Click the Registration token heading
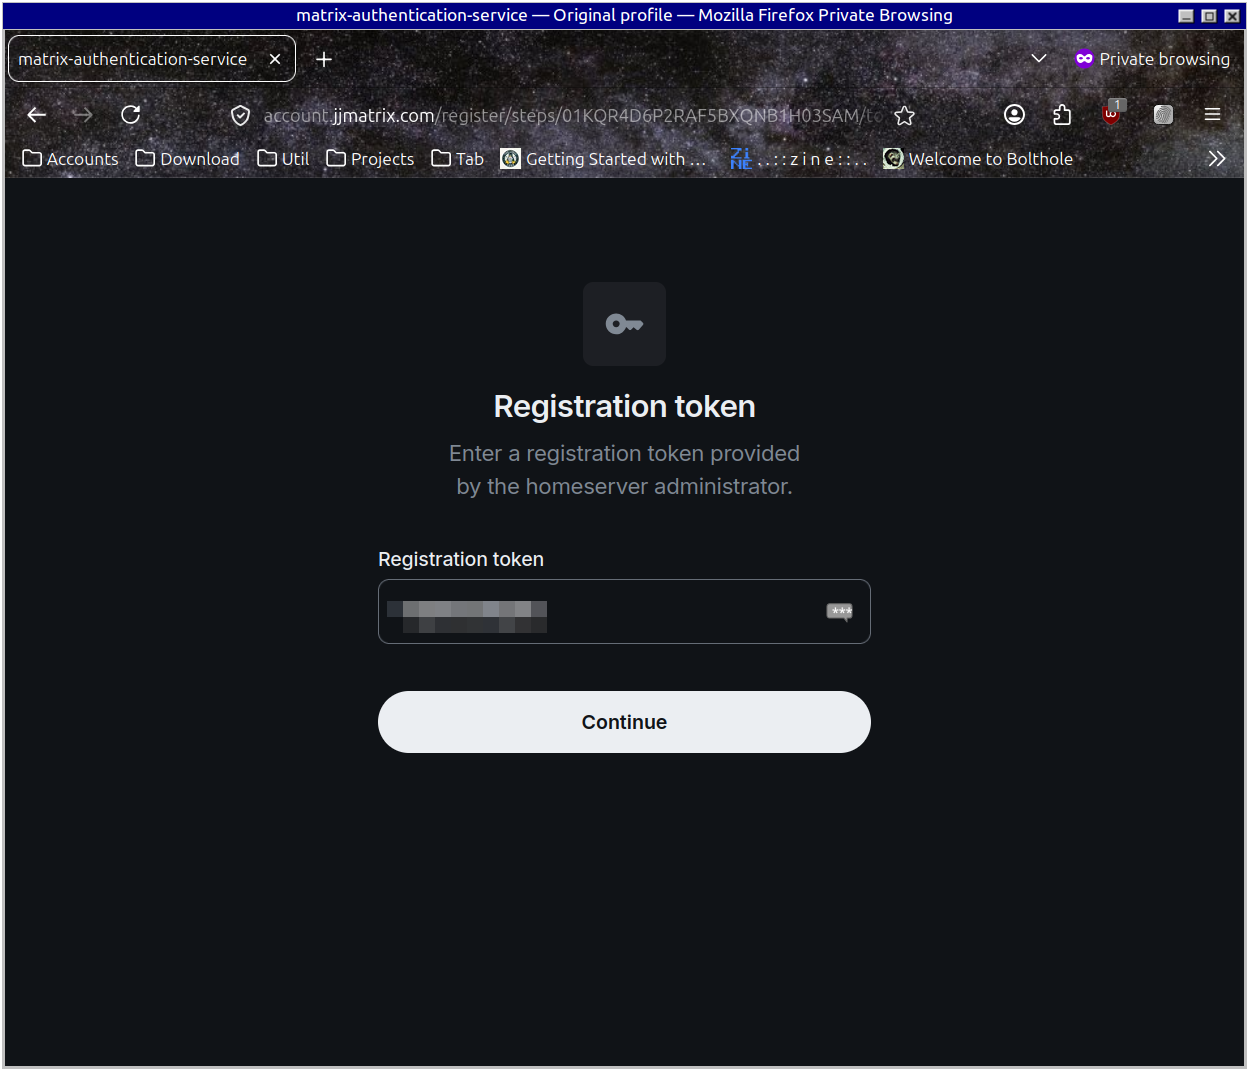Screen dimensions: 1249x1071 (624, 407)
